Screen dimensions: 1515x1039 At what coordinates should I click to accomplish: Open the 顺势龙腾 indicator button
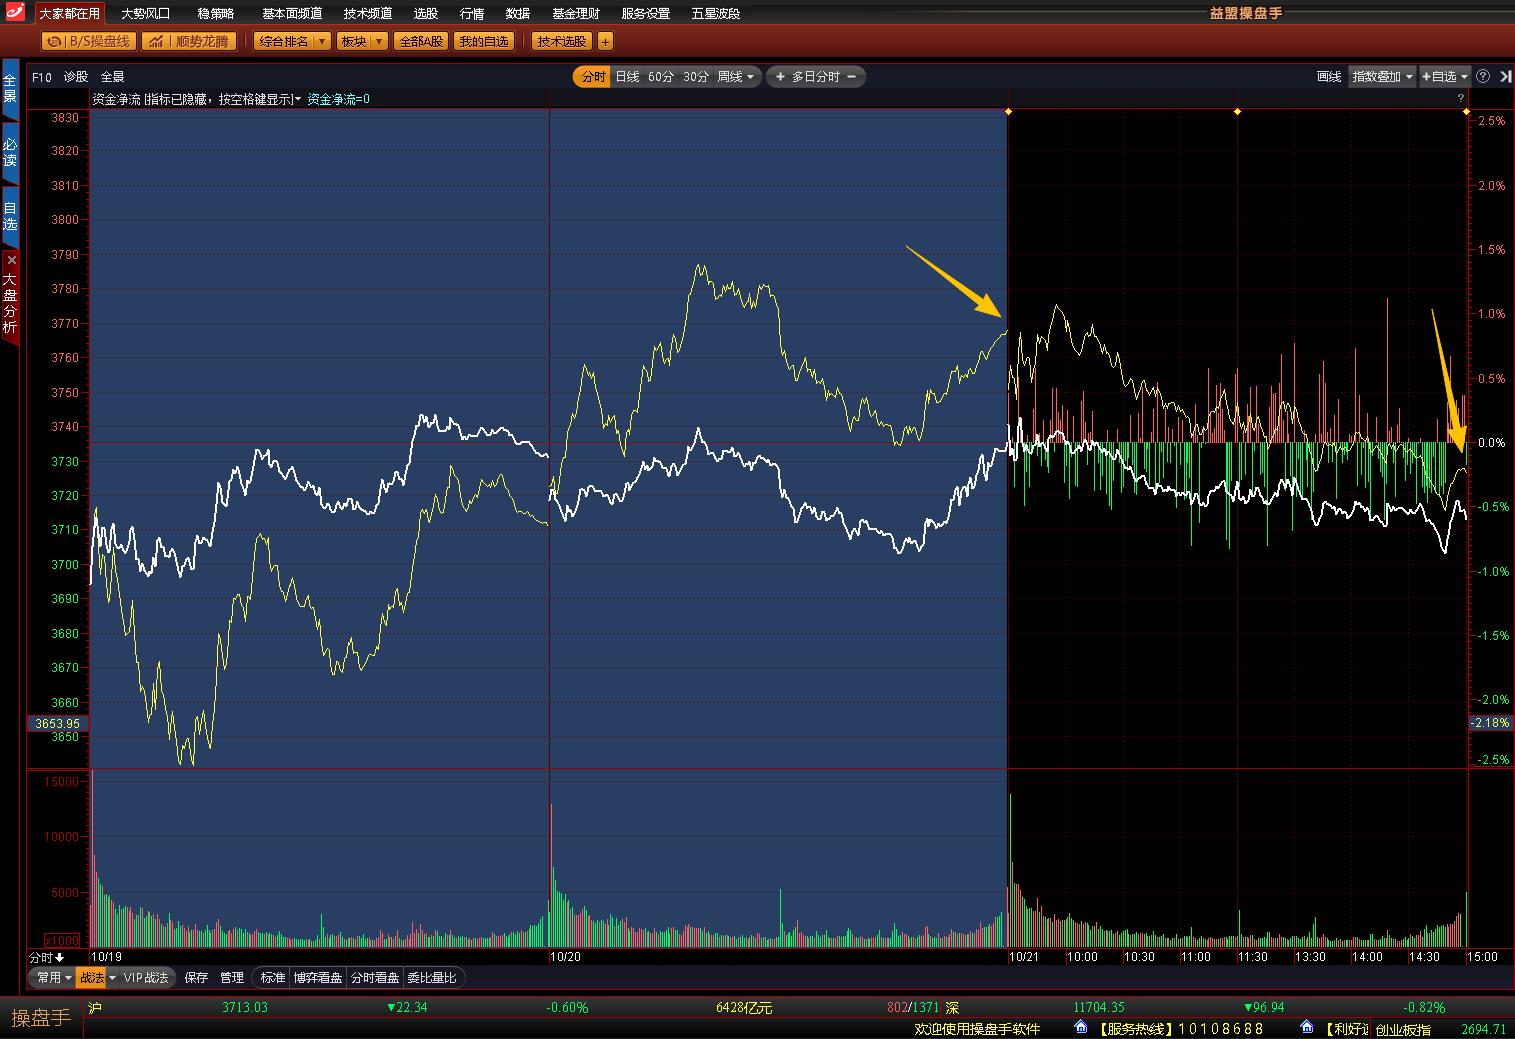[x=188, y=41]
